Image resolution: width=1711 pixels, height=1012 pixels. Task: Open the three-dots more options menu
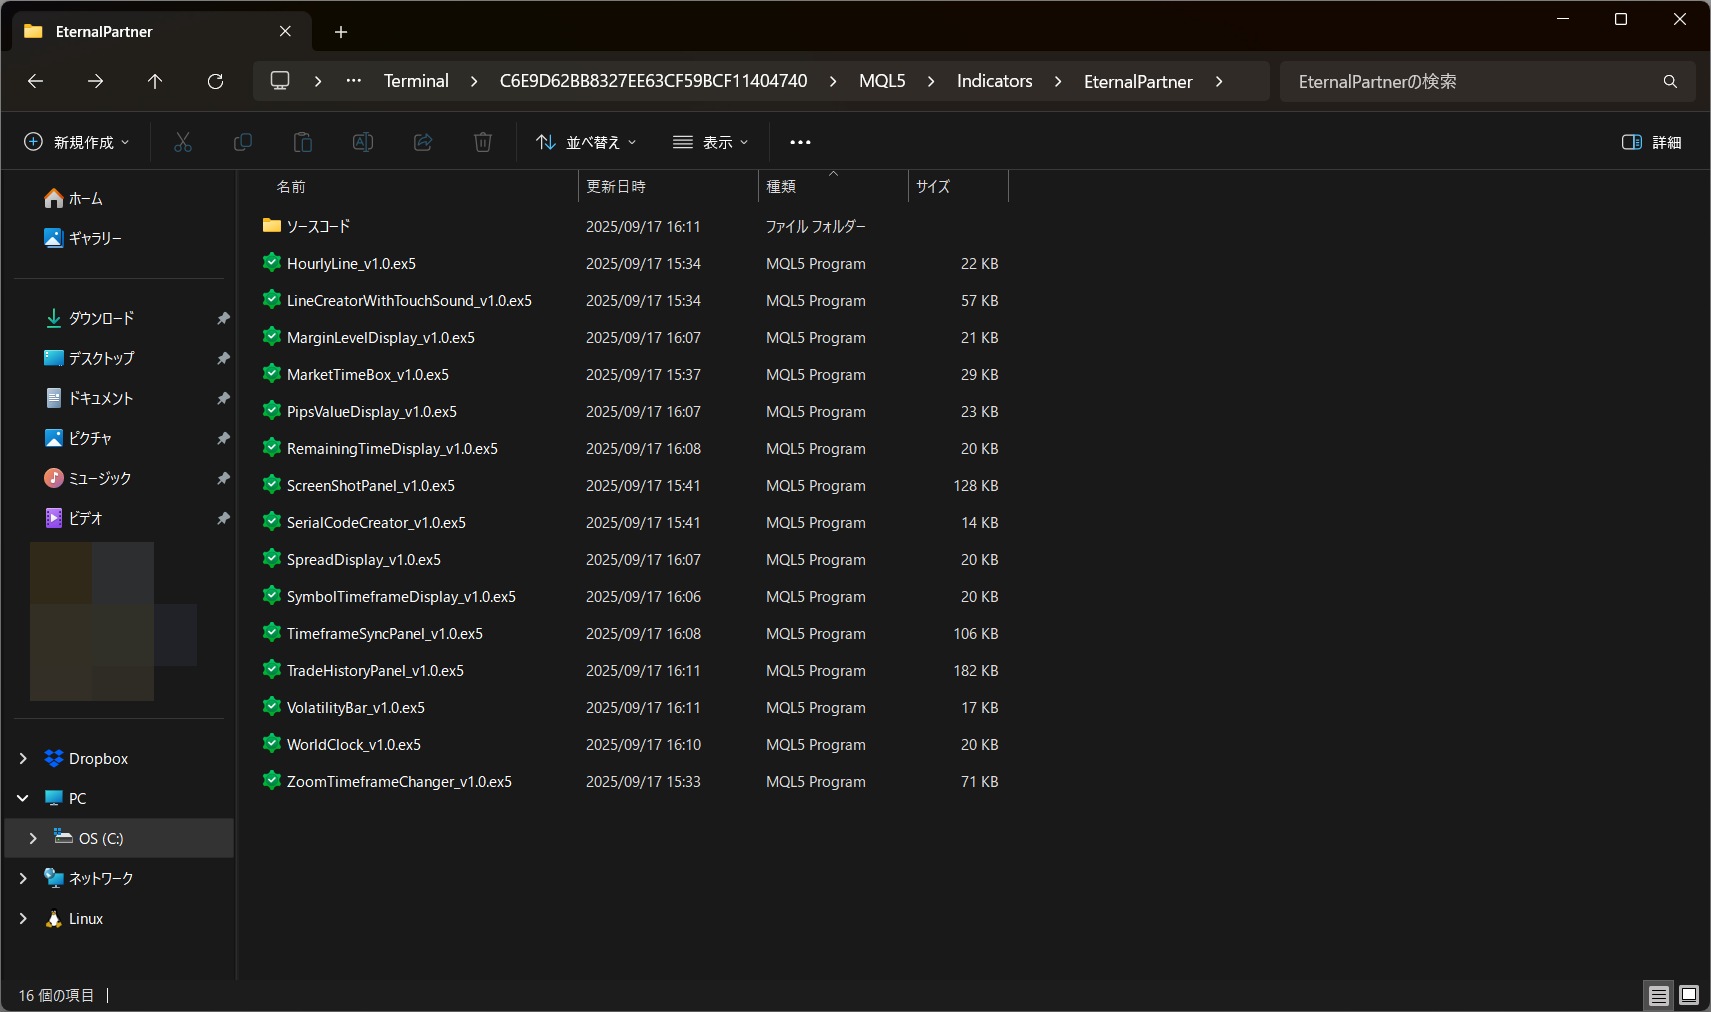[x=800, y=142]
